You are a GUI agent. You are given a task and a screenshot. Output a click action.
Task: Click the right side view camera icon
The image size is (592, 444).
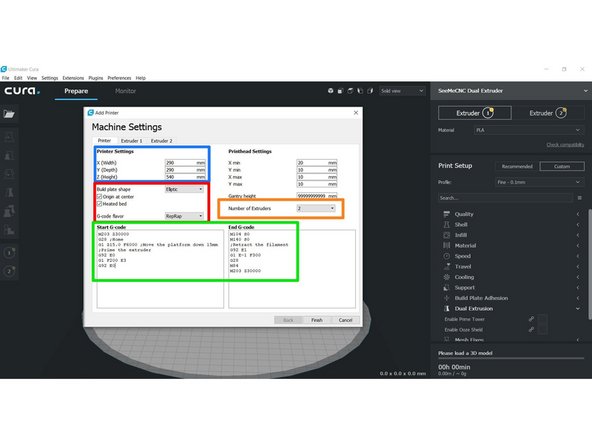370,91
